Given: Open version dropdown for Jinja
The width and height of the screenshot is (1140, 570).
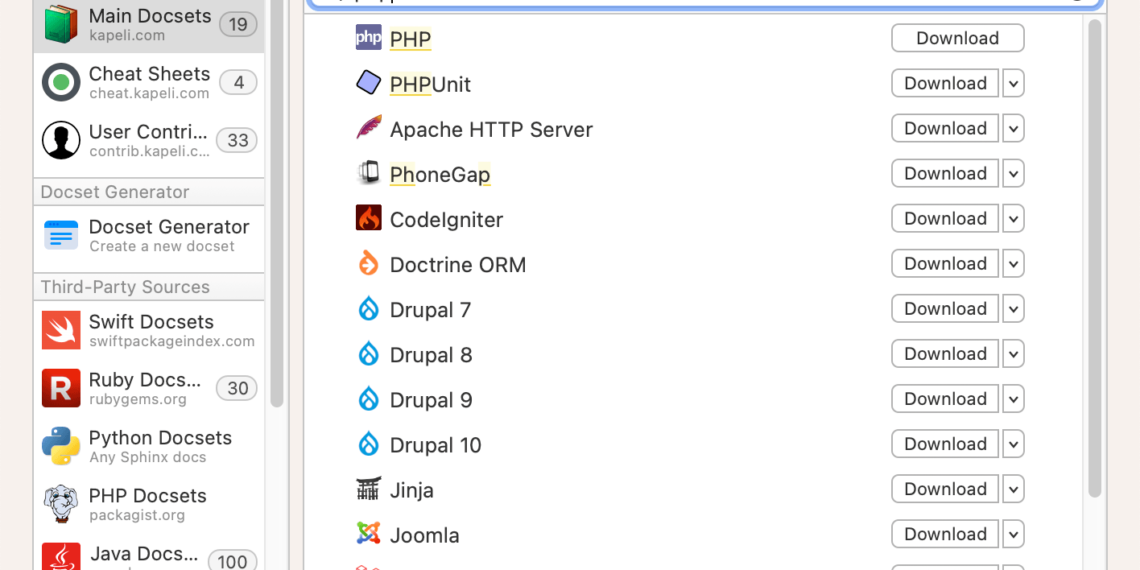Looking at the screenshot, I should point(1013,489).
